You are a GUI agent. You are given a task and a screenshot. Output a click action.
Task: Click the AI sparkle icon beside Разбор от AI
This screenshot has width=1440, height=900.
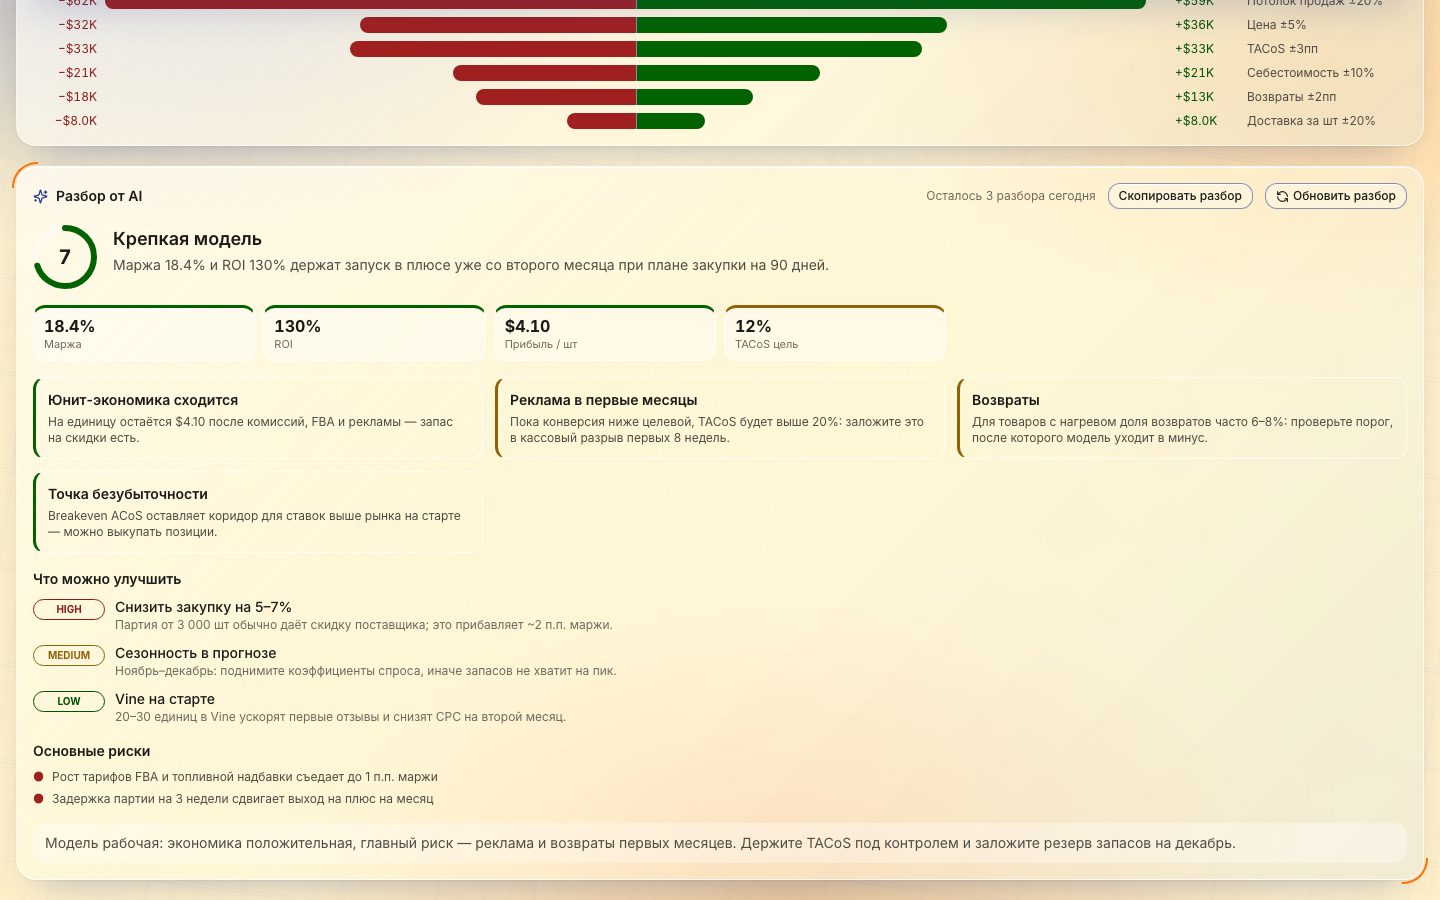tap(40, 196)
